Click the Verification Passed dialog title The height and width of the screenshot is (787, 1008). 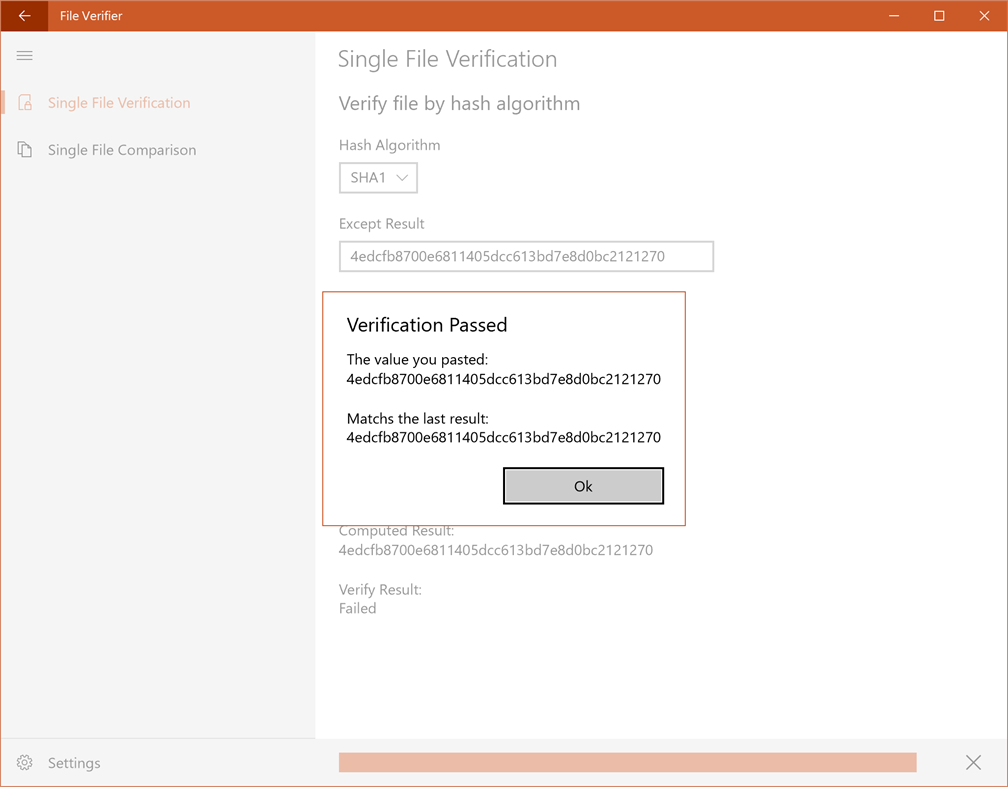[x=427, y=324]
